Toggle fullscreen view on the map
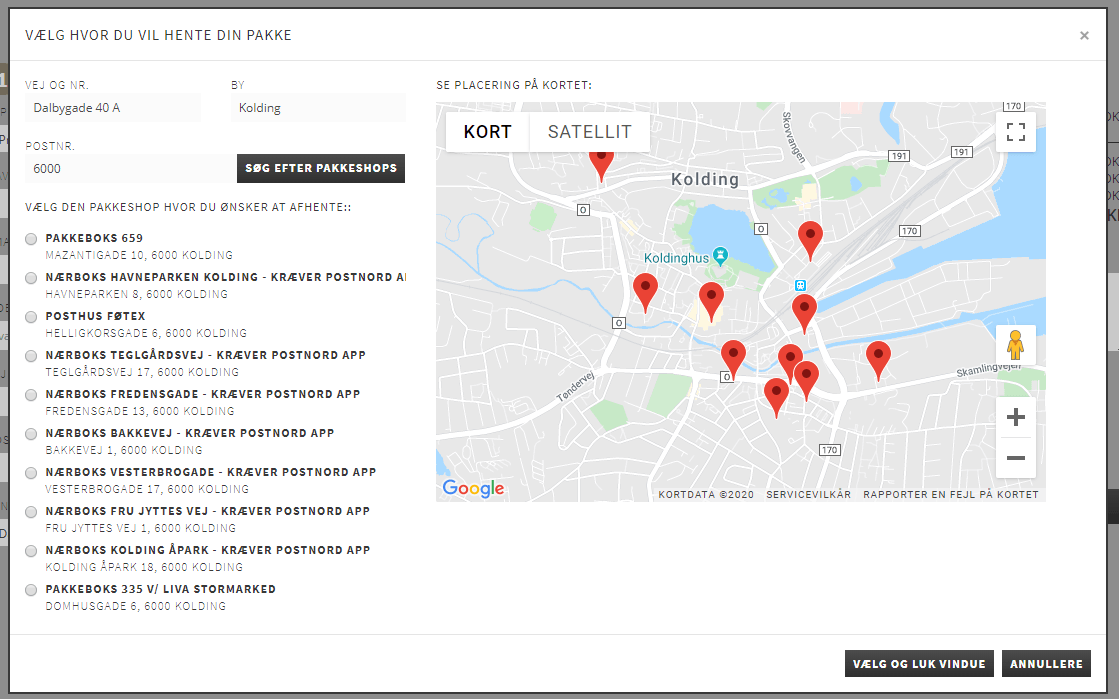Image resolution: width=1119 pixels, height=699 pixels. pyautogui.click(x=1016, y=132)
